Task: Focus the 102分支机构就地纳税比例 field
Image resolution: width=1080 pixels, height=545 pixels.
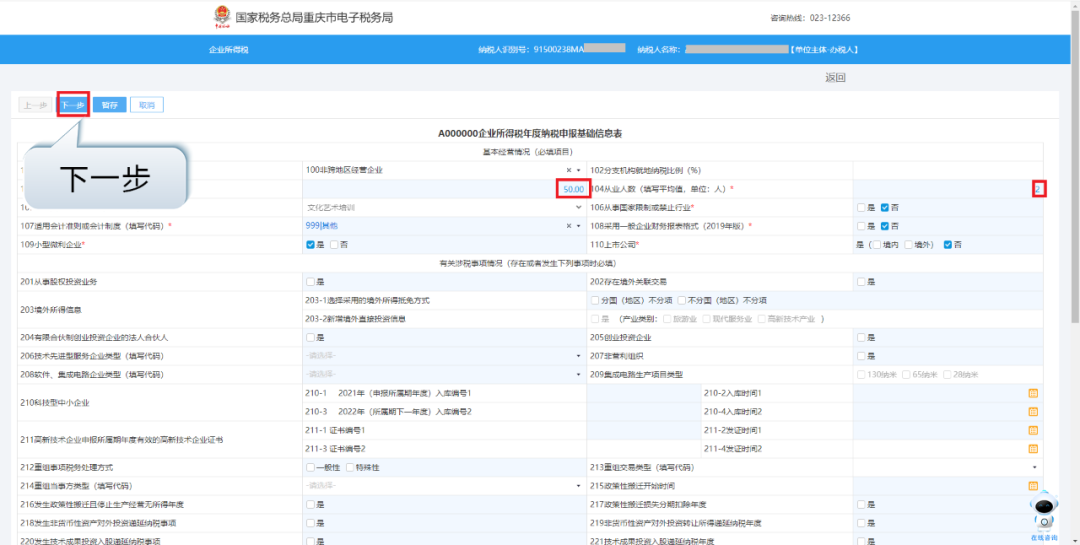Action: coord(948,170)
